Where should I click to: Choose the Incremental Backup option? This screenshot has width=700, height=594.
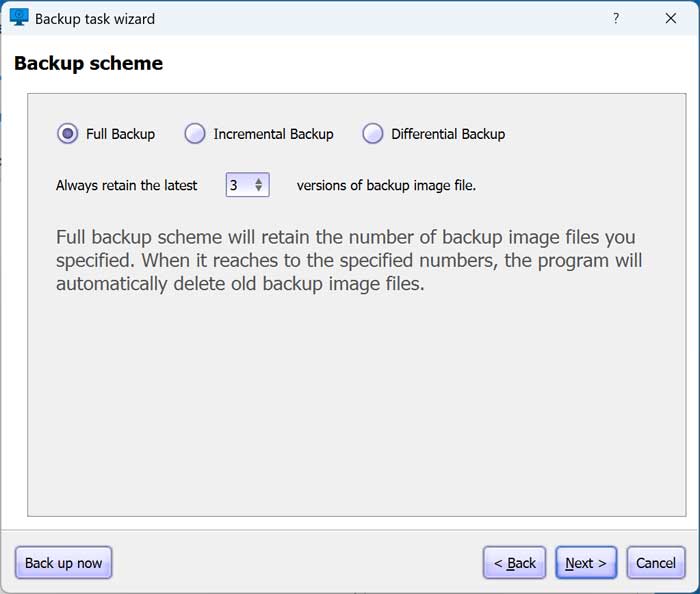(195, 134)
